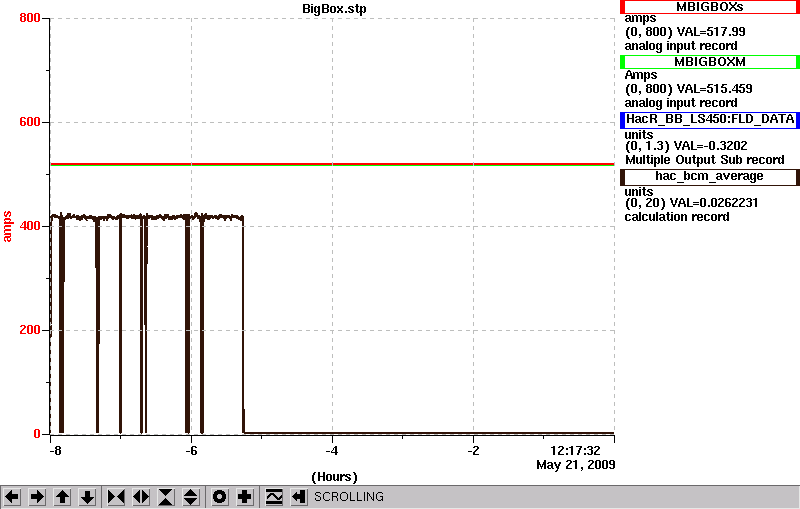This screenshot has height=509, width=800.
Task: Click the 200 y-axis tick label
Action: point(30,330)
